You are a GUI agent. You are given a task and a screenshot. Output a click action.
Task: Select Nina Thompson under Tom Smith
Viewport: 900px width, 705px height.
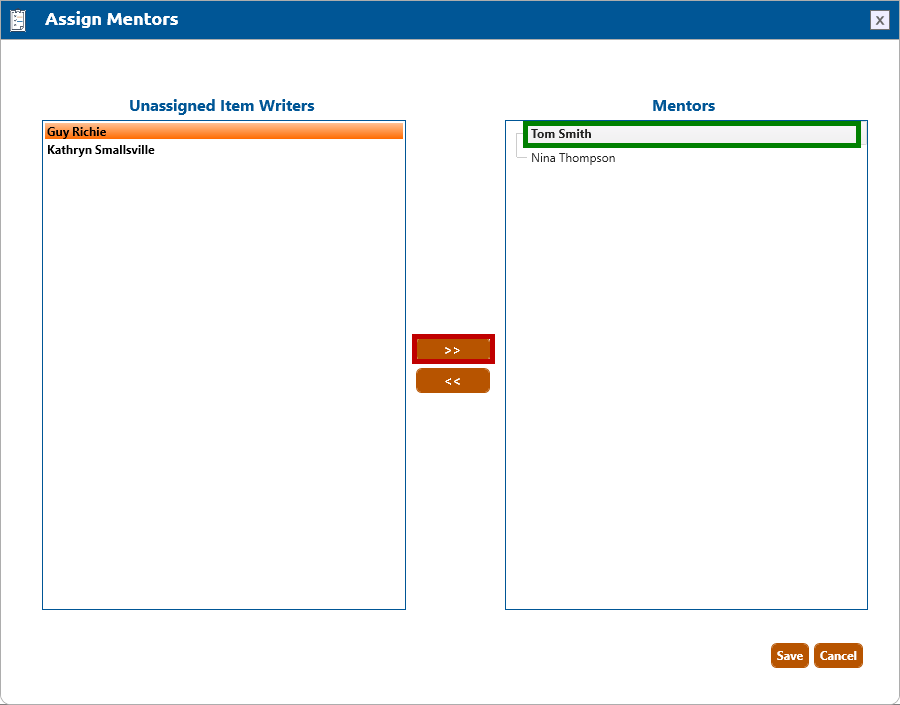coord(573,158)
